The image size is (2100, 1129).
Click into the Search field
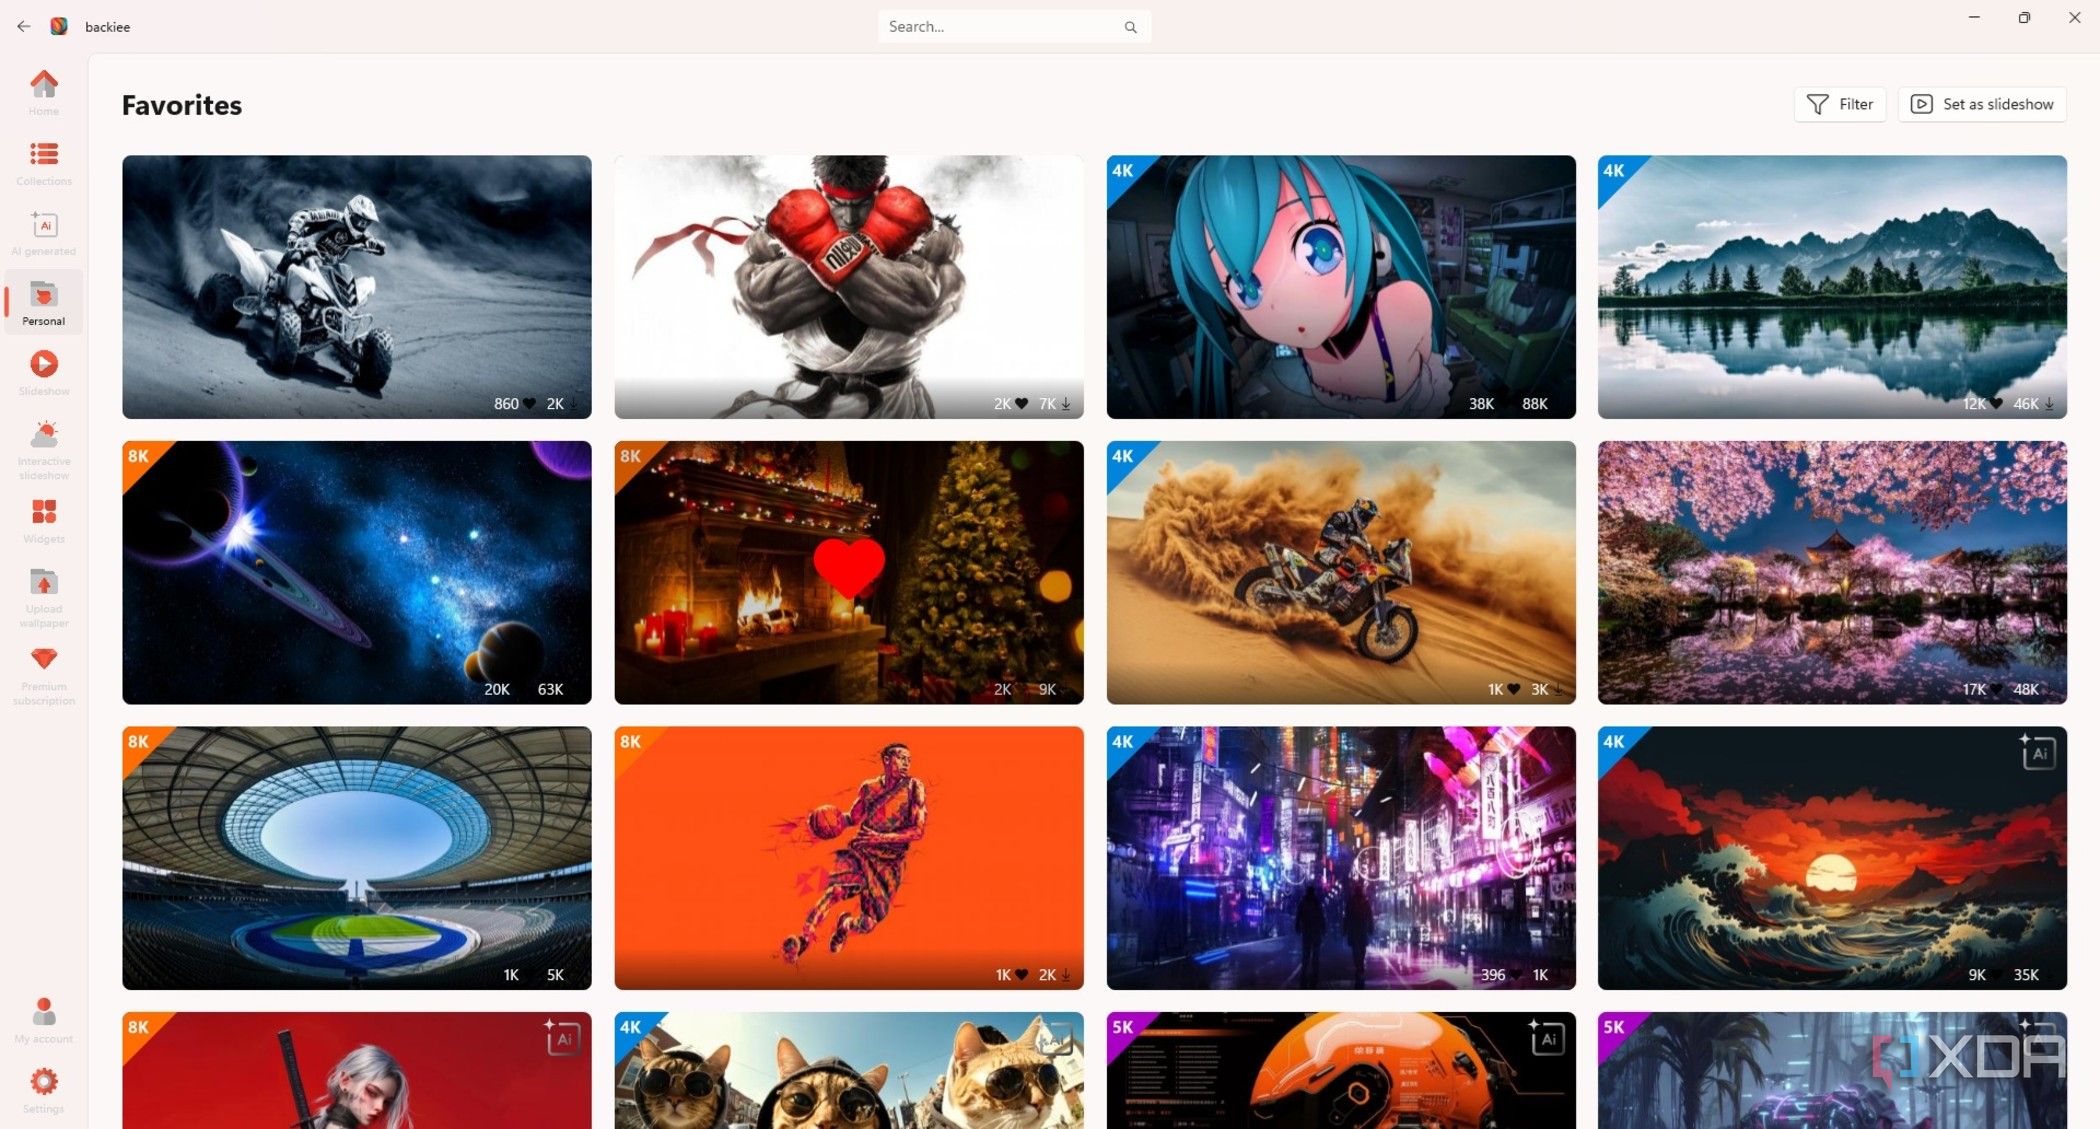click(x=1000, y=27)
